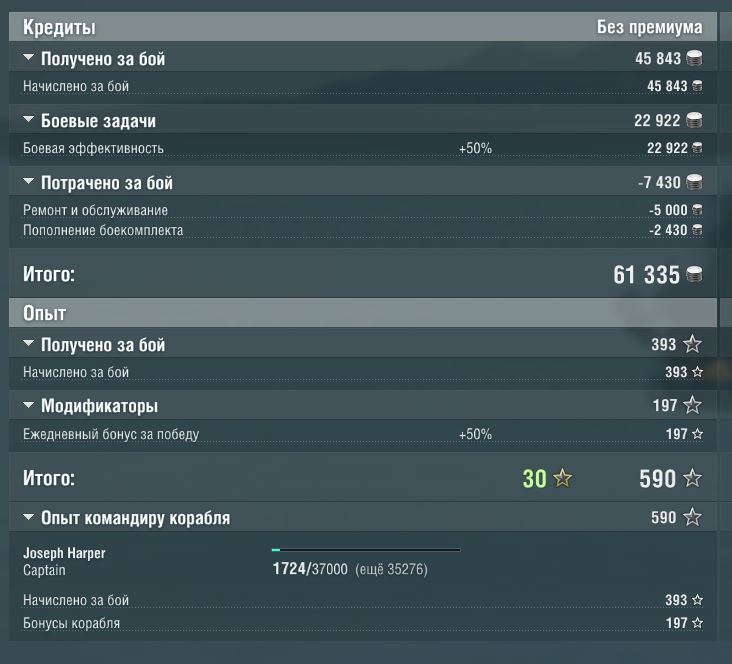Click the coin icon next to -7 430
The width and height of the screenshot is (732, 664).
[694, 182]
